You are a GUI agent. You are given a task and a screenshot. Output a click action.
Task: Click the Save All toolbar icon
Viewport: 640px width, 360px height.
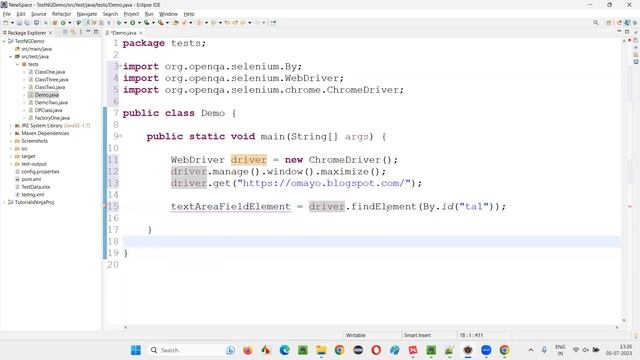27,23
